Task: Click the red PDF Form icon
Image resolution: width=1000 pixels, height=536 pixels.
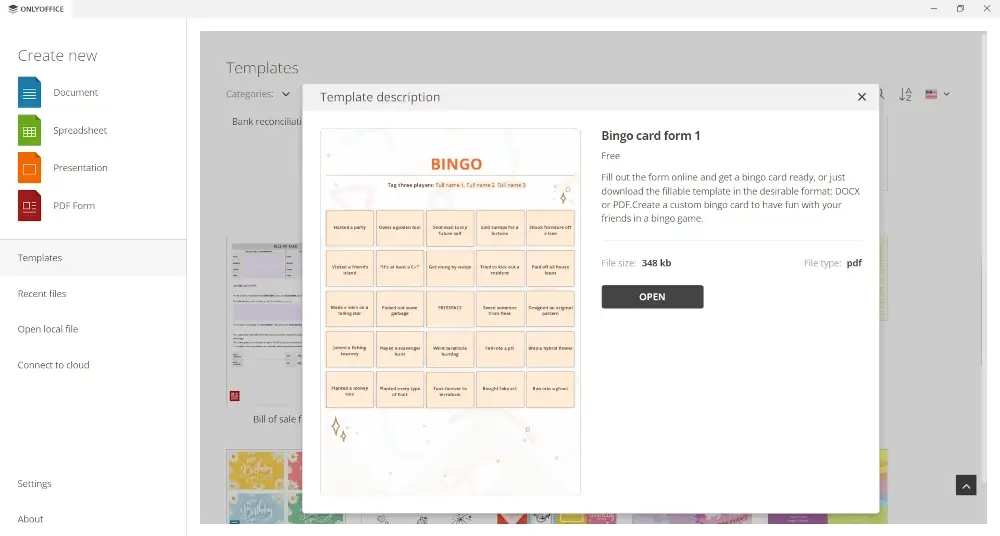Action: coord(29,205)
